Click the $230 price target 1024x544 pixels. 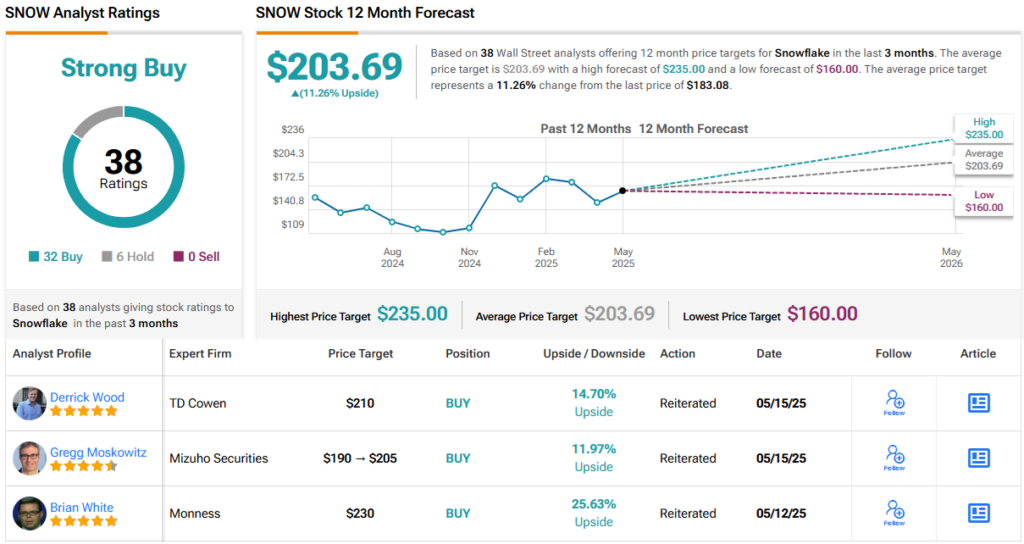(360, 513)
